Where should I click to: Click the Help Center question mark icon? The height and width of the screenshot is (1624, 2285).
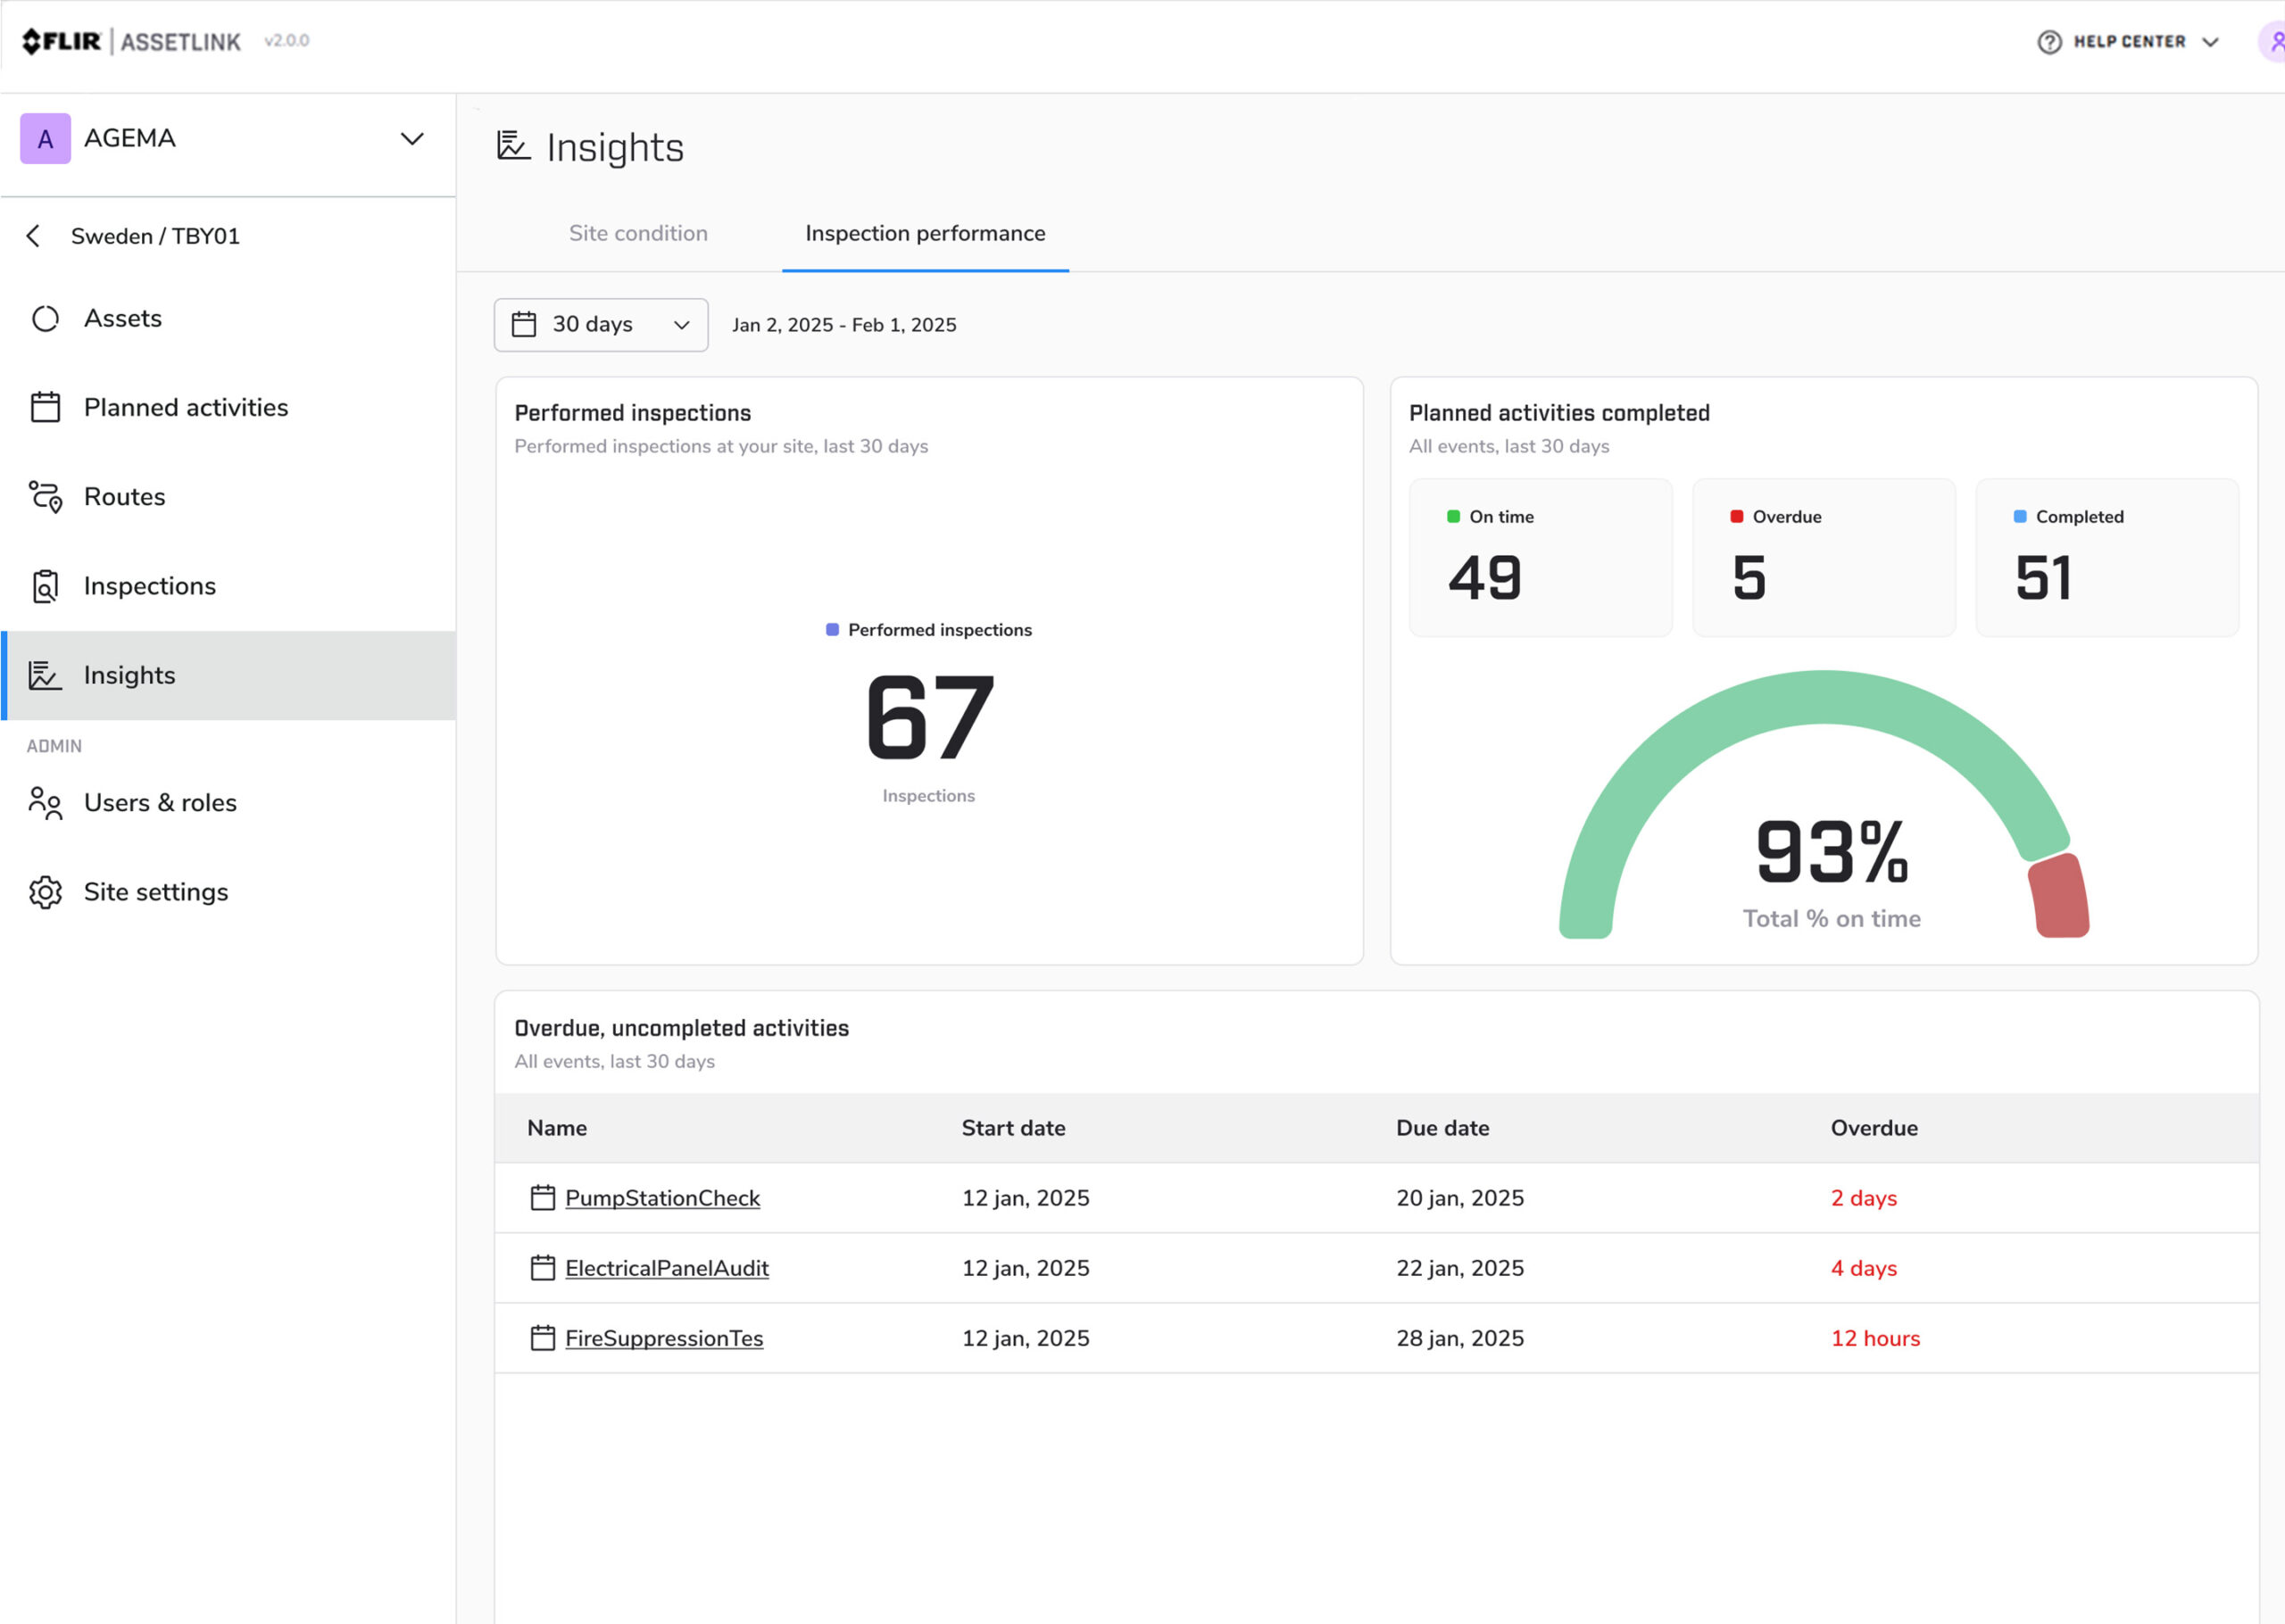point(2049,42)
